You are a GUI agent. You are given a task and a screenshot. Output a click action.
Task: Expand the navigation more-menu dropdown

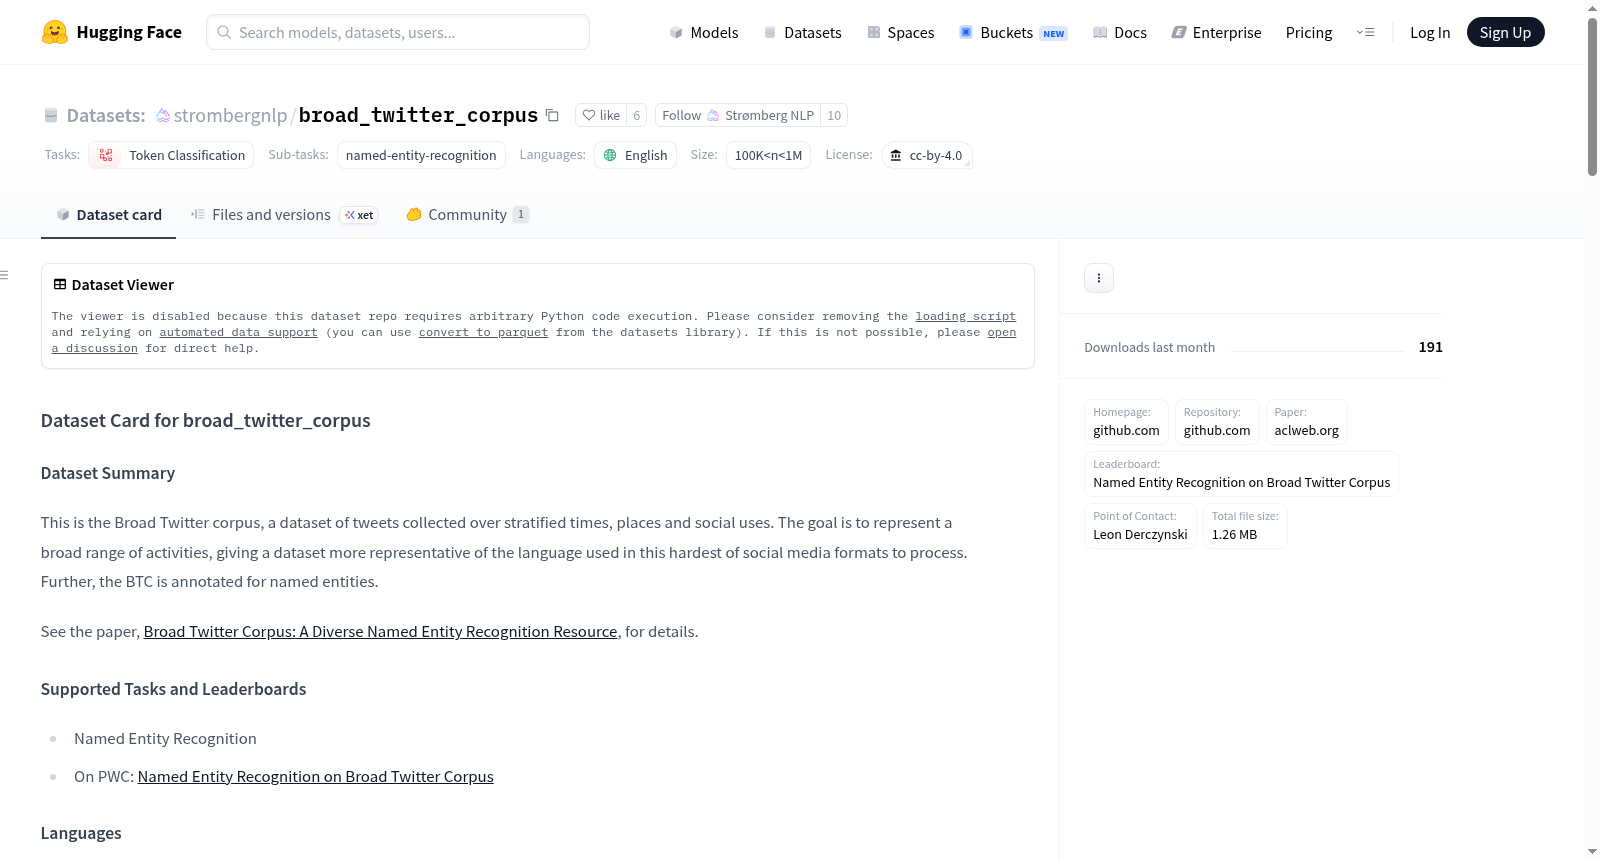[1365, 32]
